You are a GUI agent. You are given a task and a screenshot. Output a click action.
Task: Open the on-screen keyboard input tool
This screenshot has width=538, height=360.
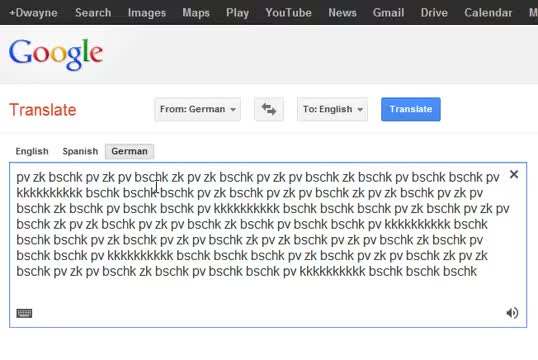[24, 313]
